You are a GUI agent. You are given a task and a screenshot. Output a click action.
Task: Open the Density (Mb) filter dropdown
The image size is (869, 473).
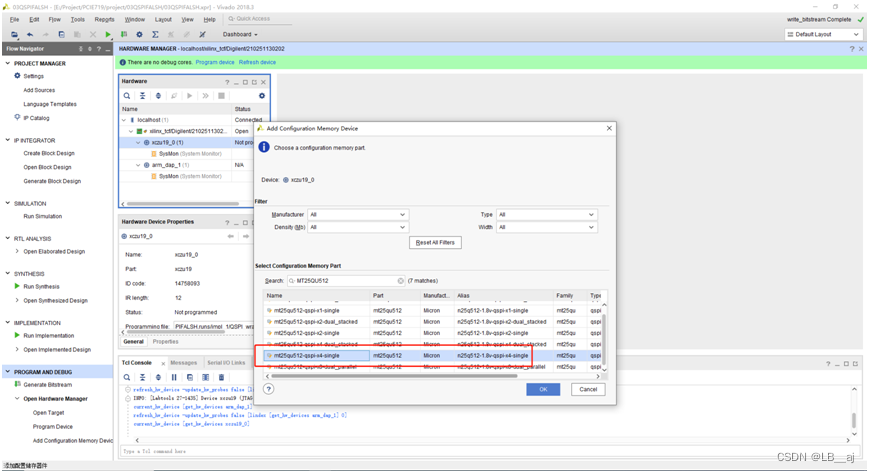click(x=358, y=227)
